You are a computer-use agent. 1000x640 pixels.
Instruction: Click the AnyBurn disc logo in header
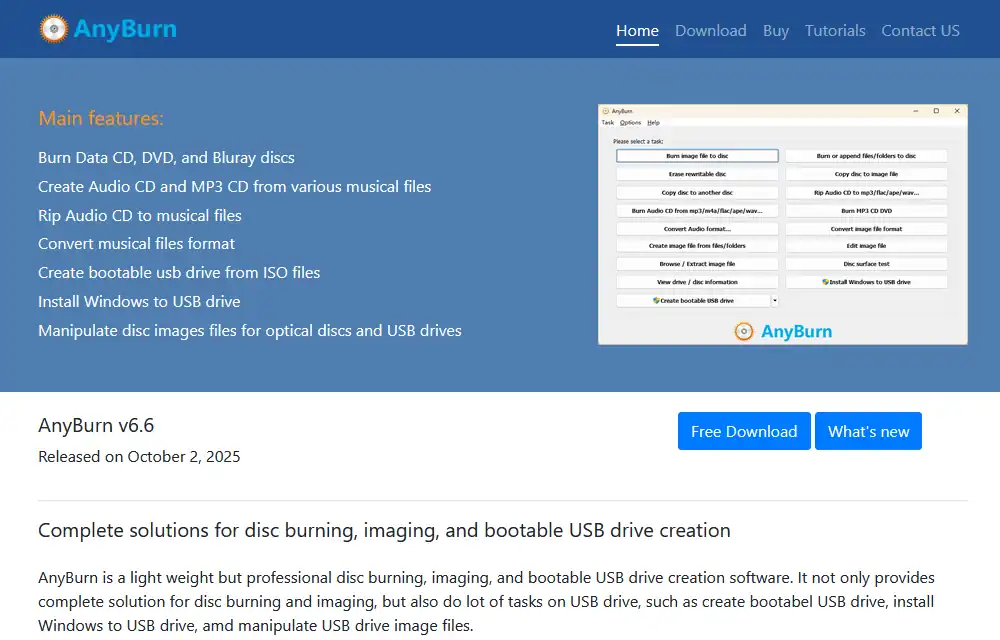pos(53,30)
